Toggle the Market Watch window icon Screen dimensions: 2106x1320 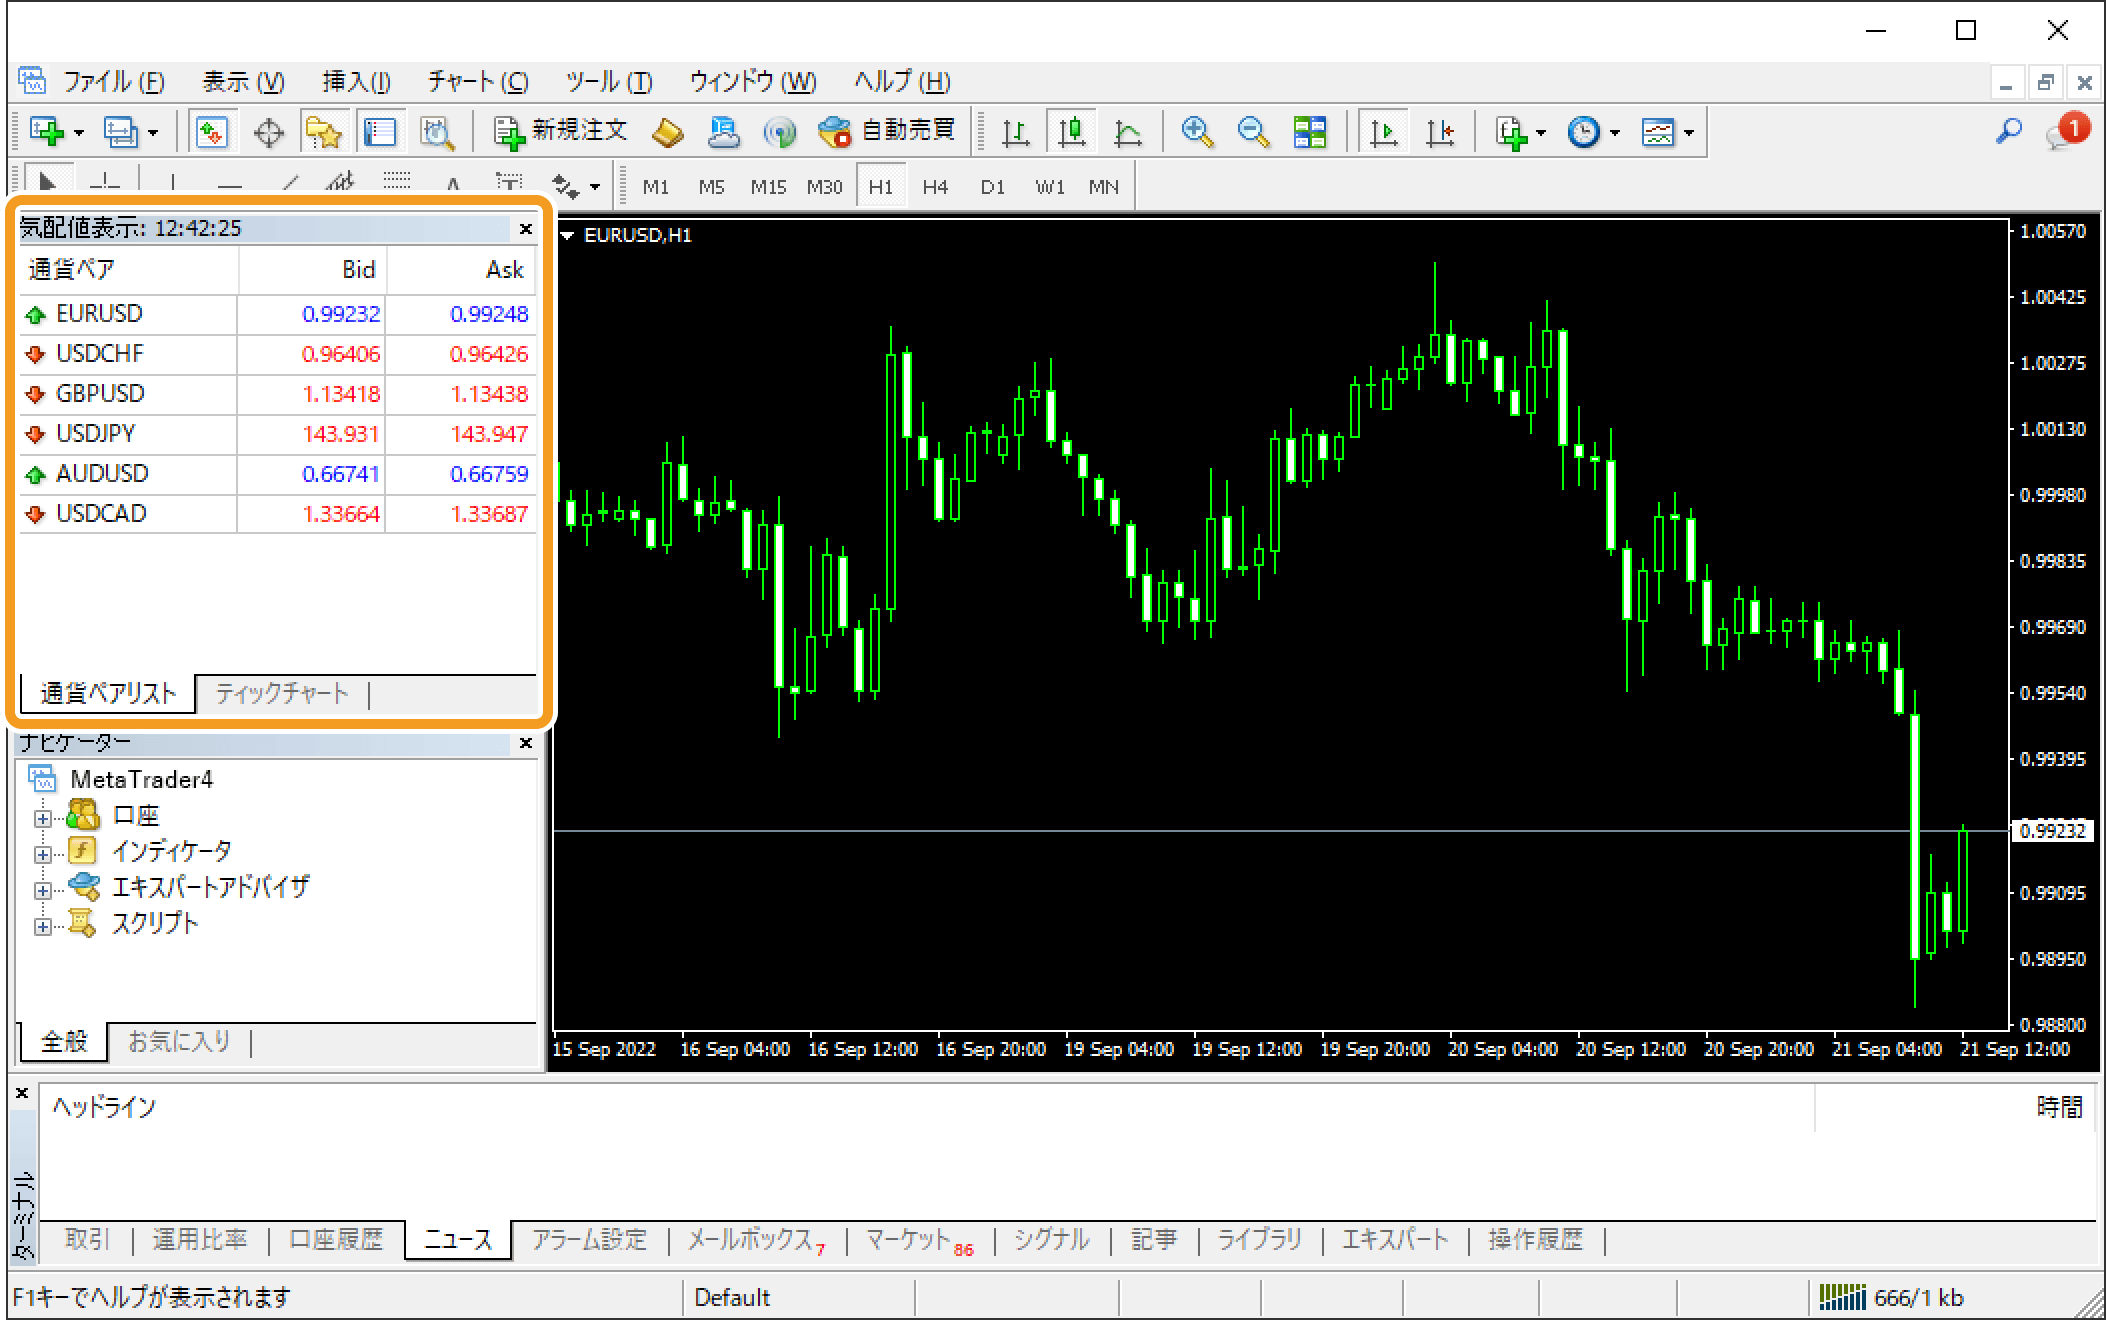pos(212,132)
